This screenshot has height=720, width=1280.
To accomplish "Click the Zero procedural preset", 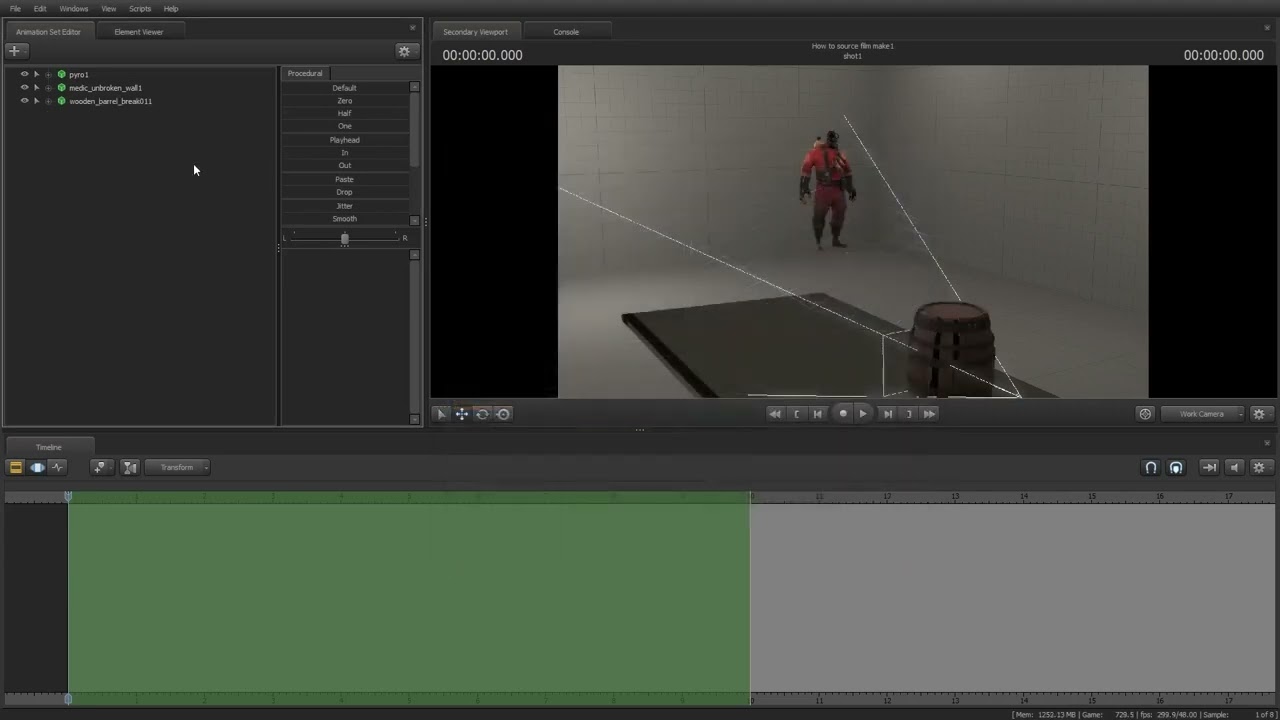I will point(345,101).
